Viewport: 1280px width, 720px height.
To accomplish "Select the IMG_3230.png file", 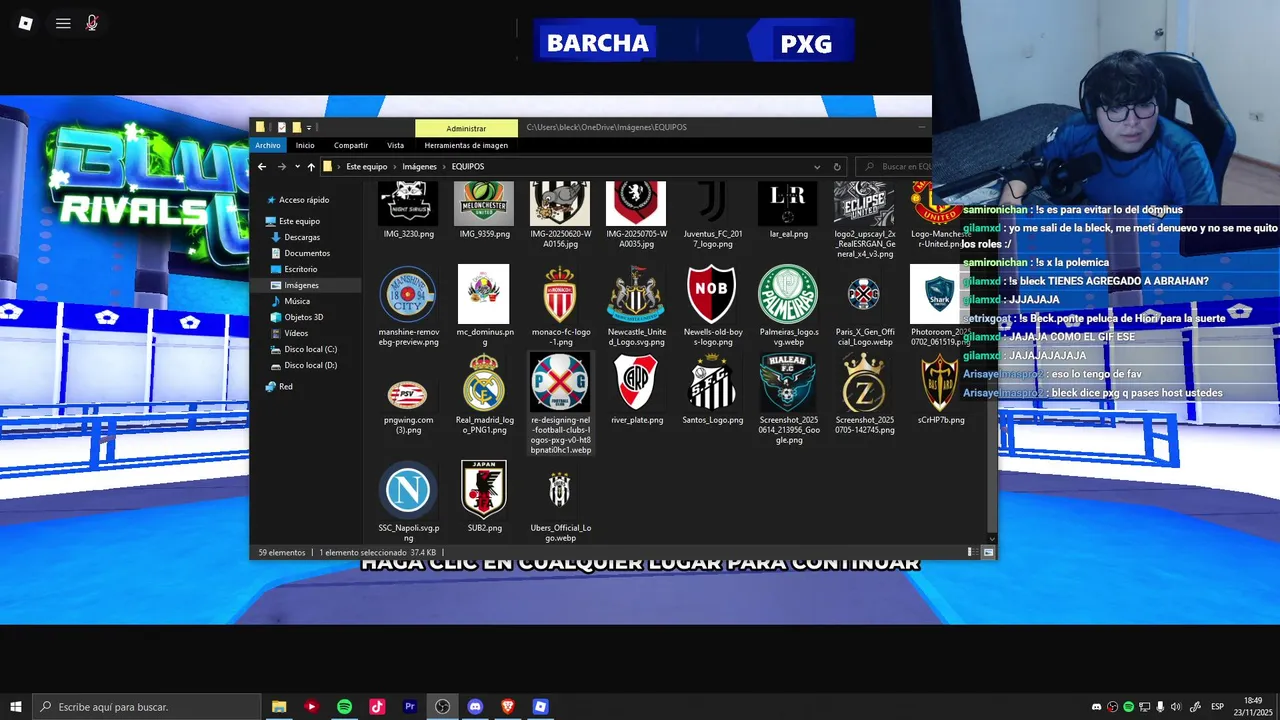I will click(x=408, y=211).
